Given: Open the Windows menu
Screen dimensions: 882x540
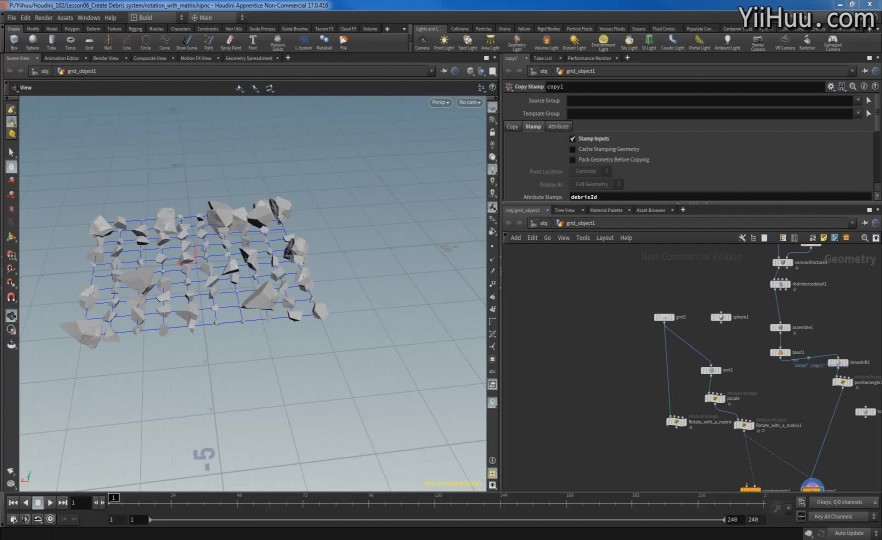Looking at the screenshot, I should (x=88, y=17).
